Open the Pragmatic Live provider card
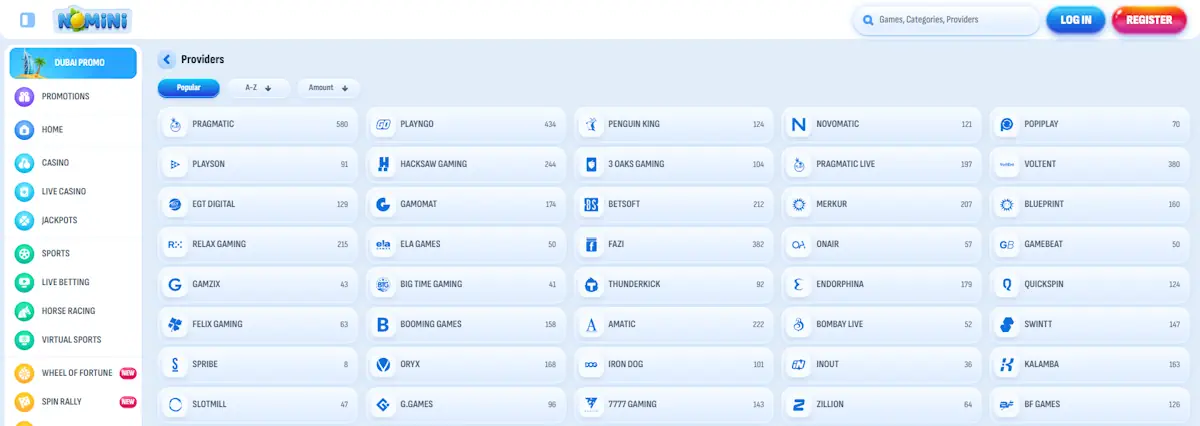Image resolution: width=1200 pixels, height=426 pixels. 882,165
